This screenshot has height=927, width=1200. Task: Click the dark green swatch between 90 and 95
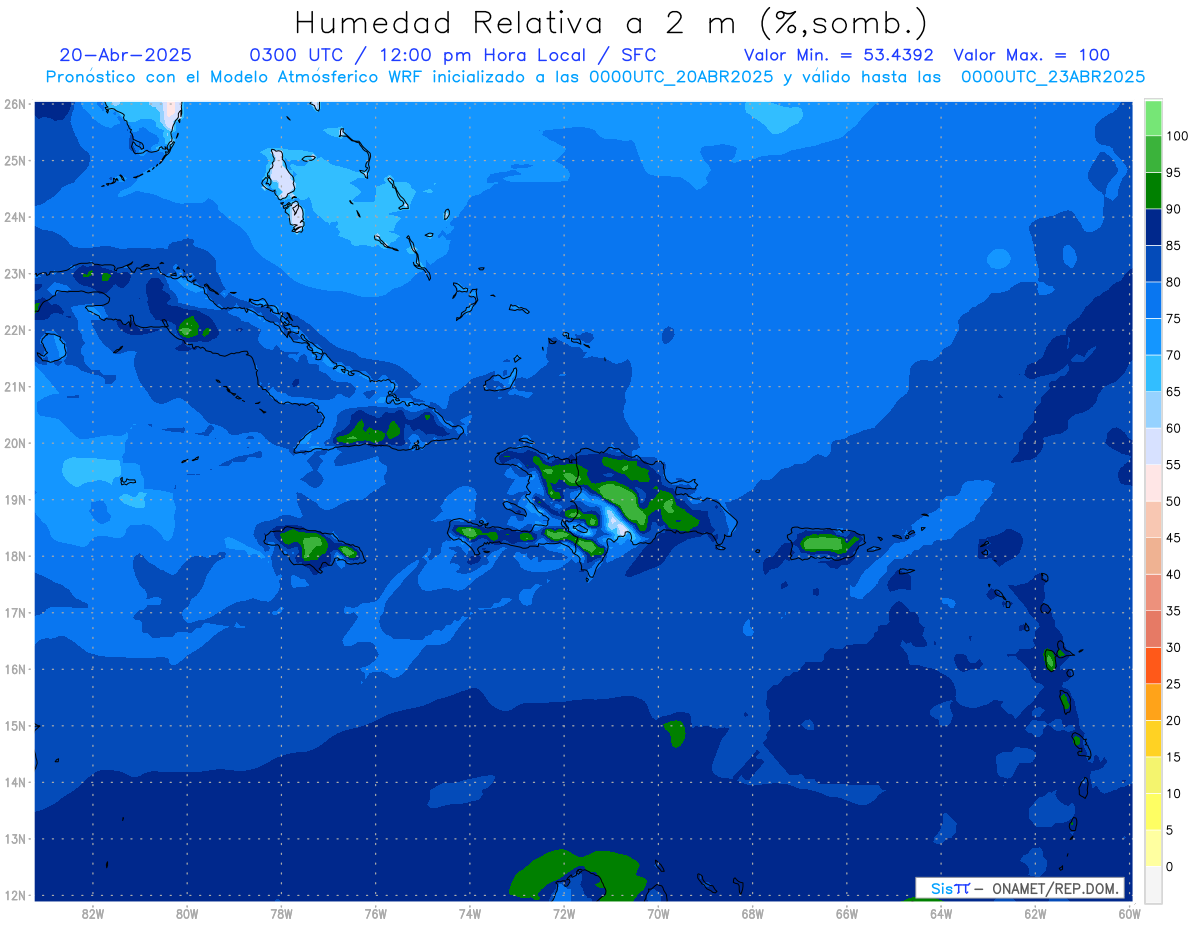point(1153,190)
